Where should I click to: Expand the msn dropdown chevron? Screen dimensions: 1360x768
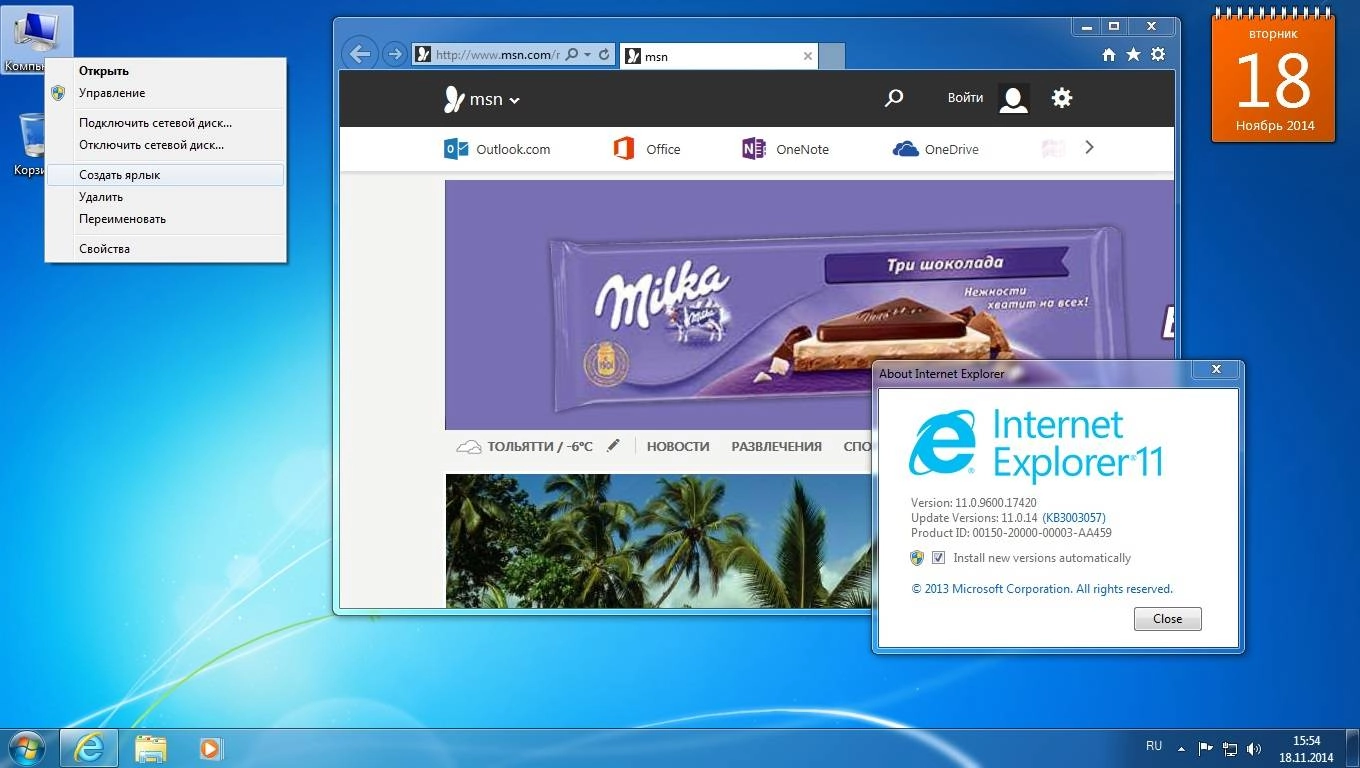point(515,100)
